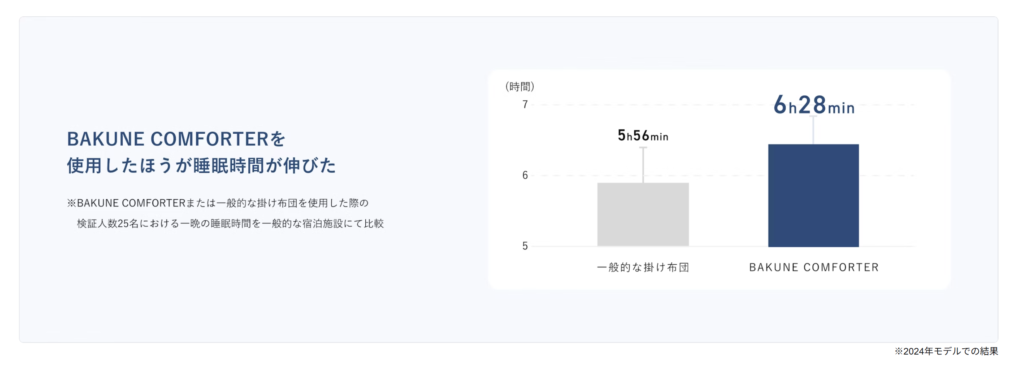Click the error bar above blue bar

(x=813, y=131)
